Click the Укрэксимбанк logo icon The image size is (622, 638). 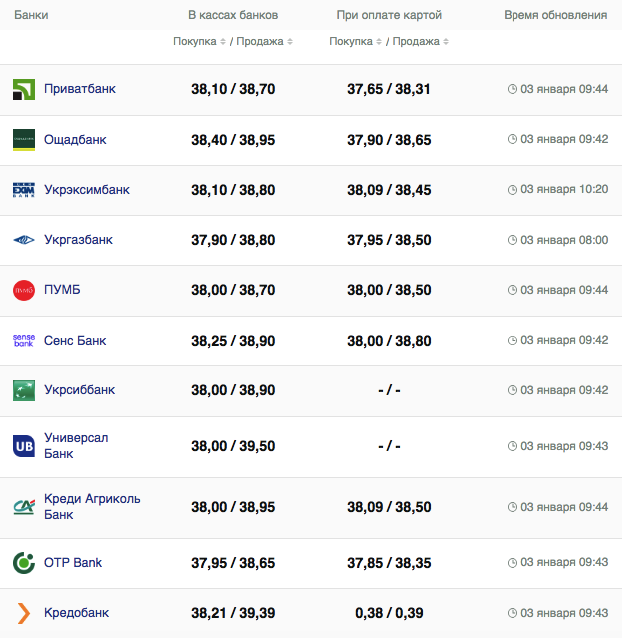pyautogui.click(x=24, y=190)
